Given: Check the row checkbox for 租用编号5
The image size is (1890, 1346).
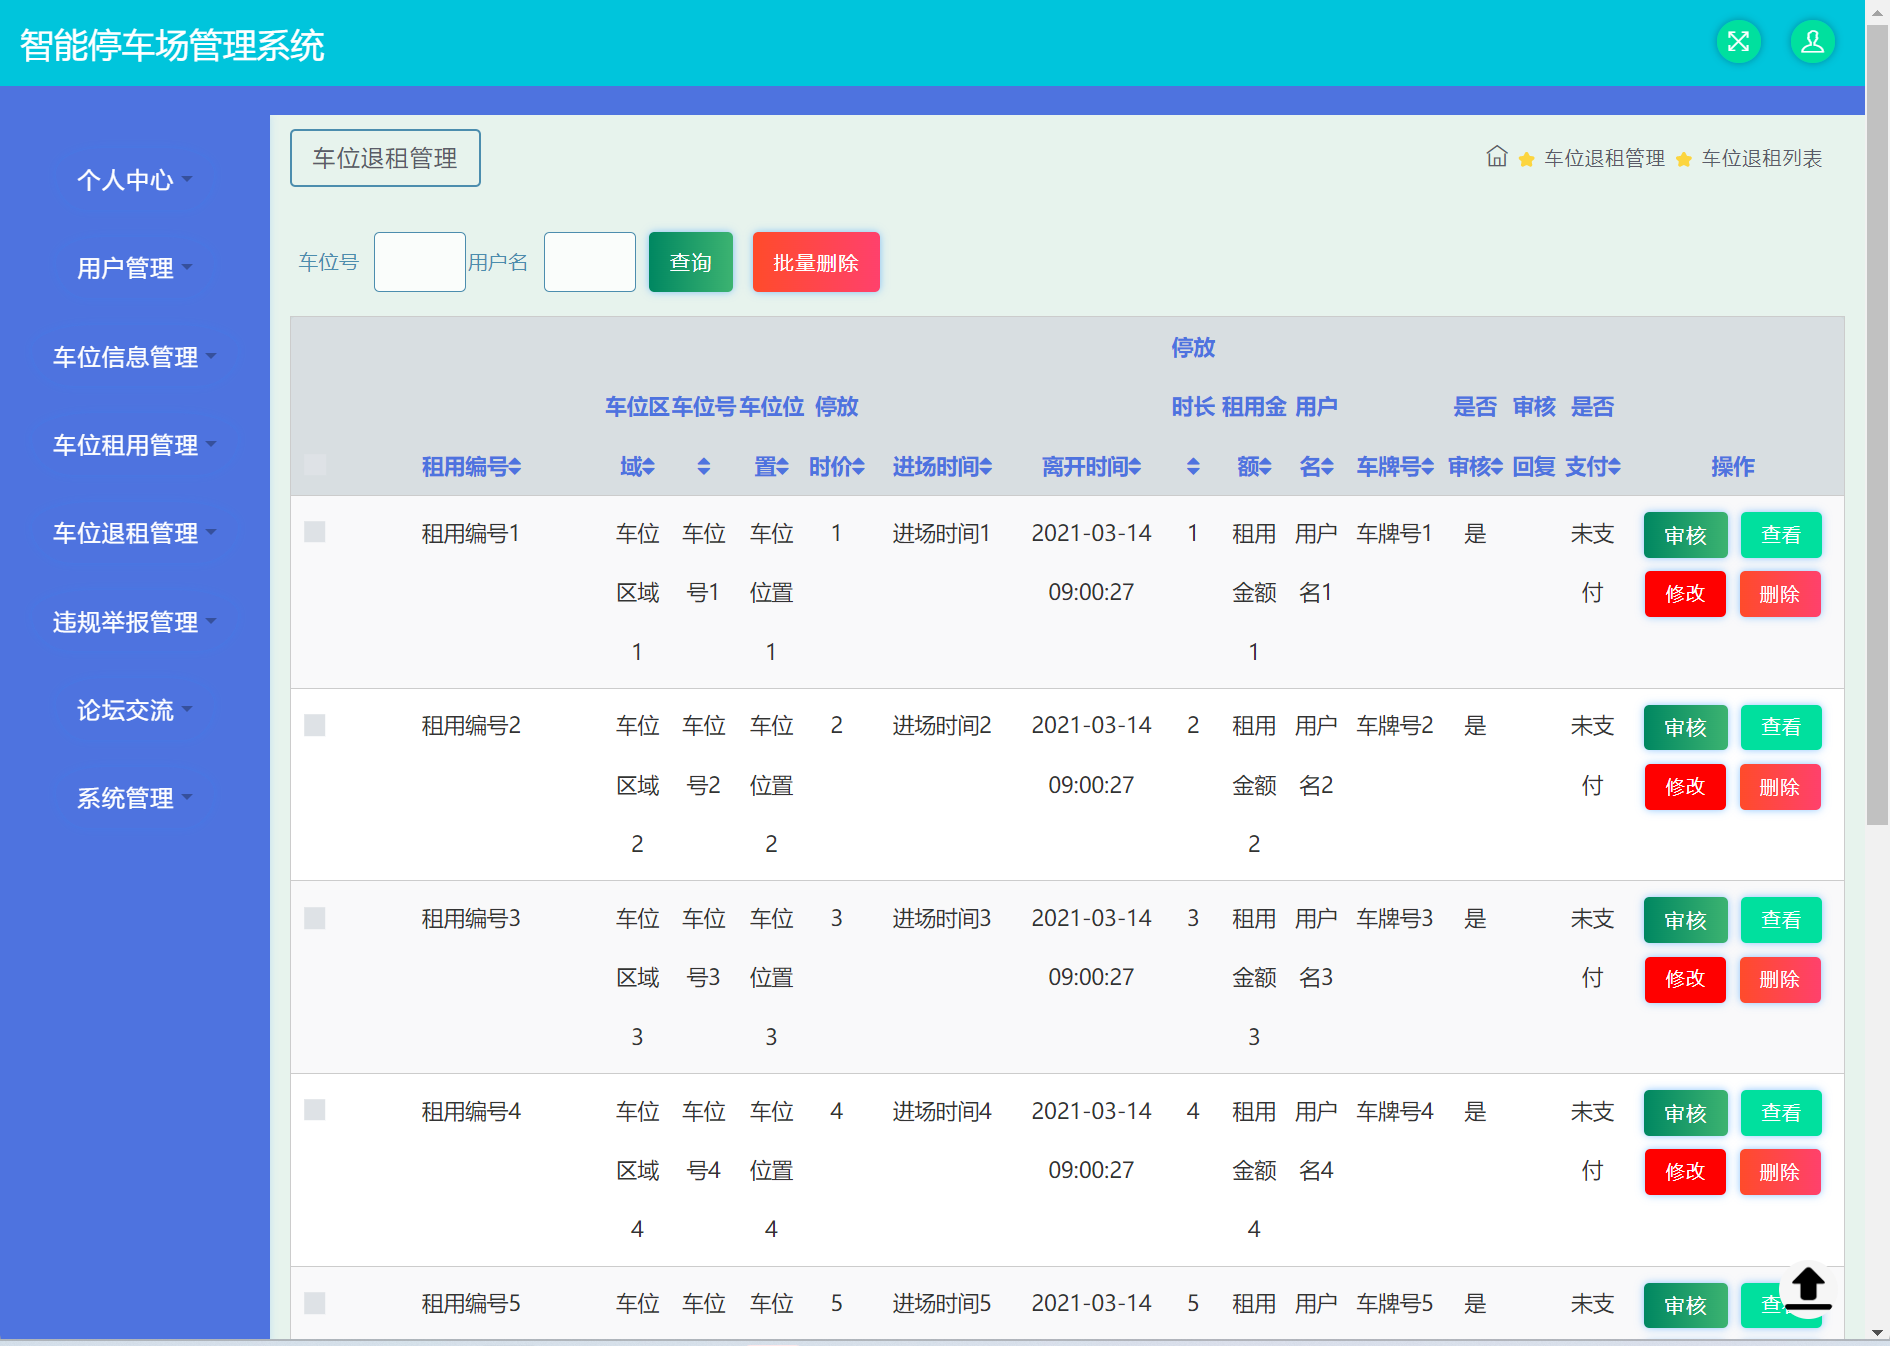Looking at the screenshot, I should pyautogui.click(x=315, y=1303).
